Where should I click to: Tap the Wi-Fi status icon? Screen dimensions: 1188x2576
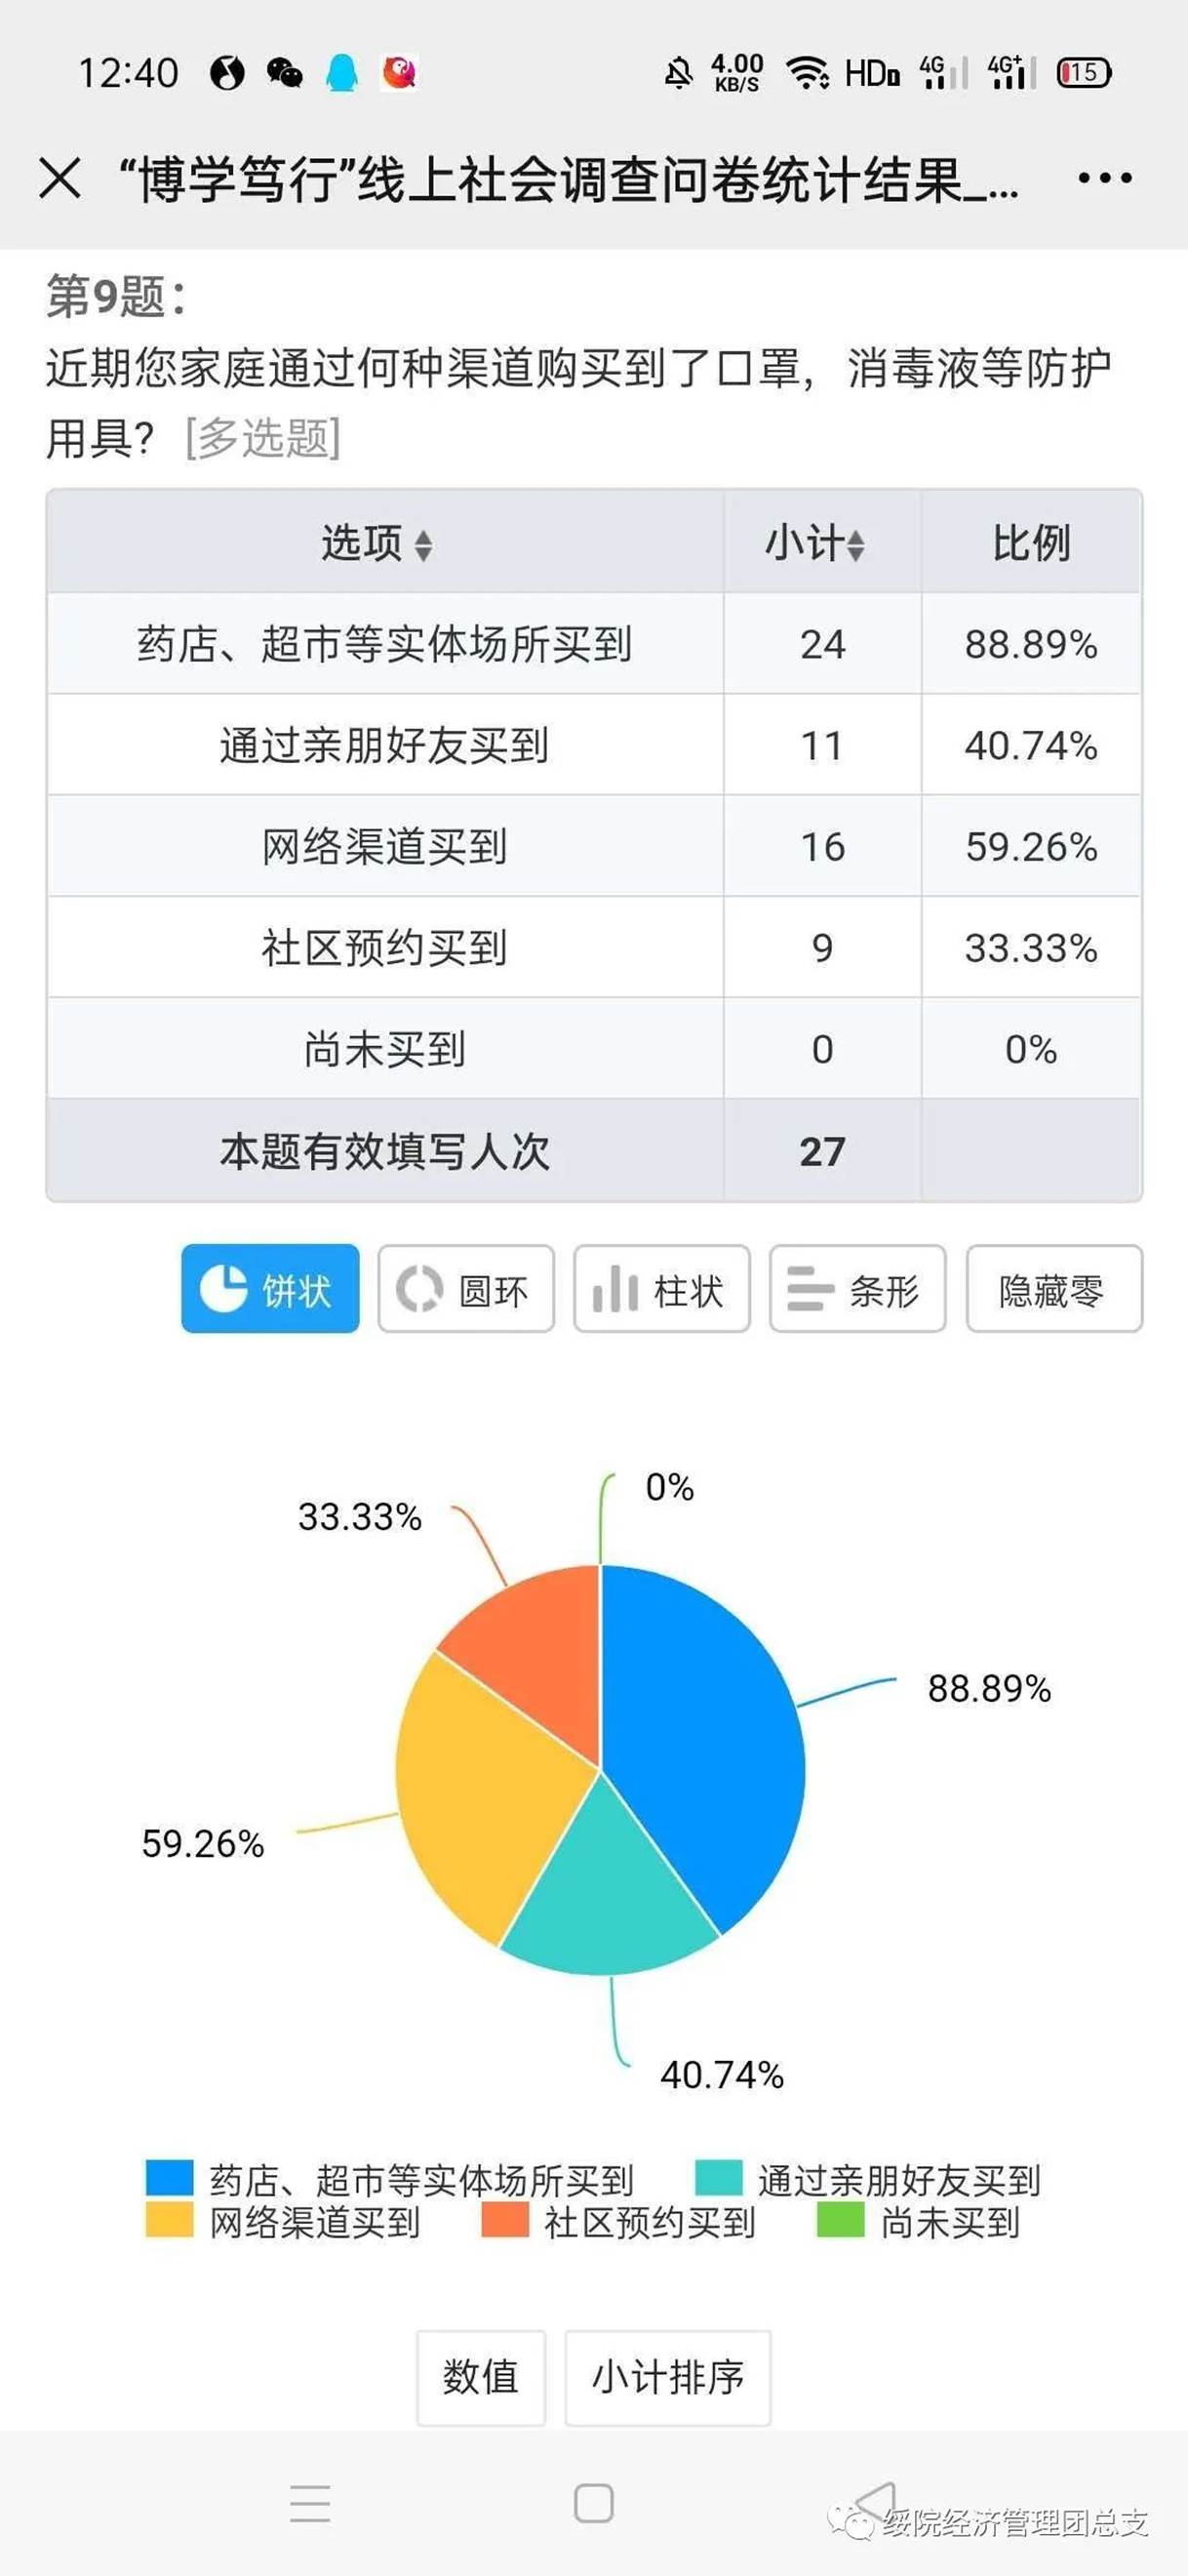806,73
